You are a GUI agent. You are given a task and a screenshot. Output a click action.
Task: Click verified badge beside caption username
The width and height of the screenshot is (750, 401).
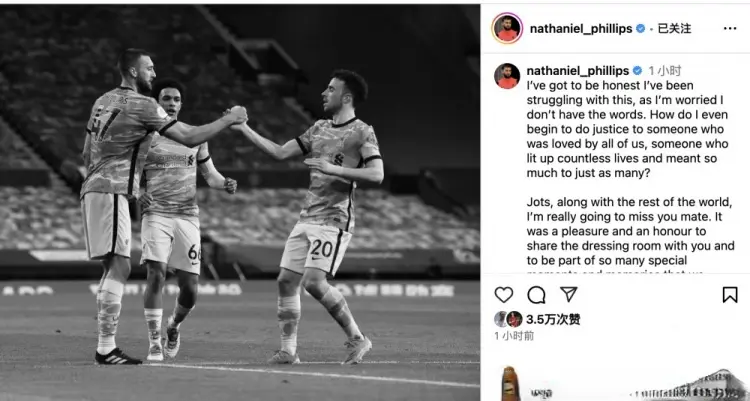tap(637, 71)
